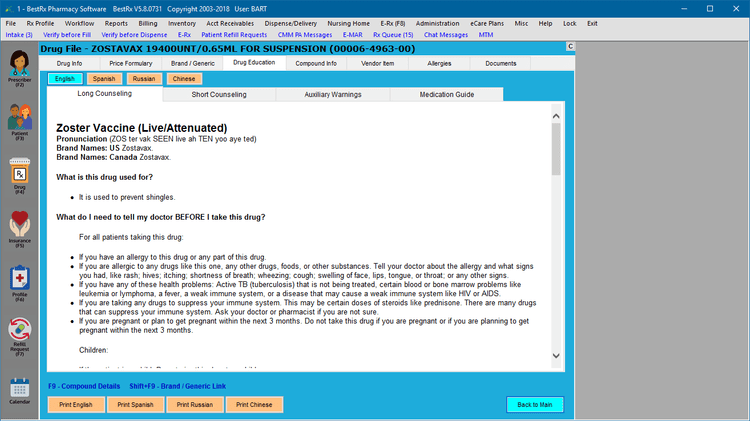
Task: Open the Drug (F4) sidebar icon
Action: (20, 176)
